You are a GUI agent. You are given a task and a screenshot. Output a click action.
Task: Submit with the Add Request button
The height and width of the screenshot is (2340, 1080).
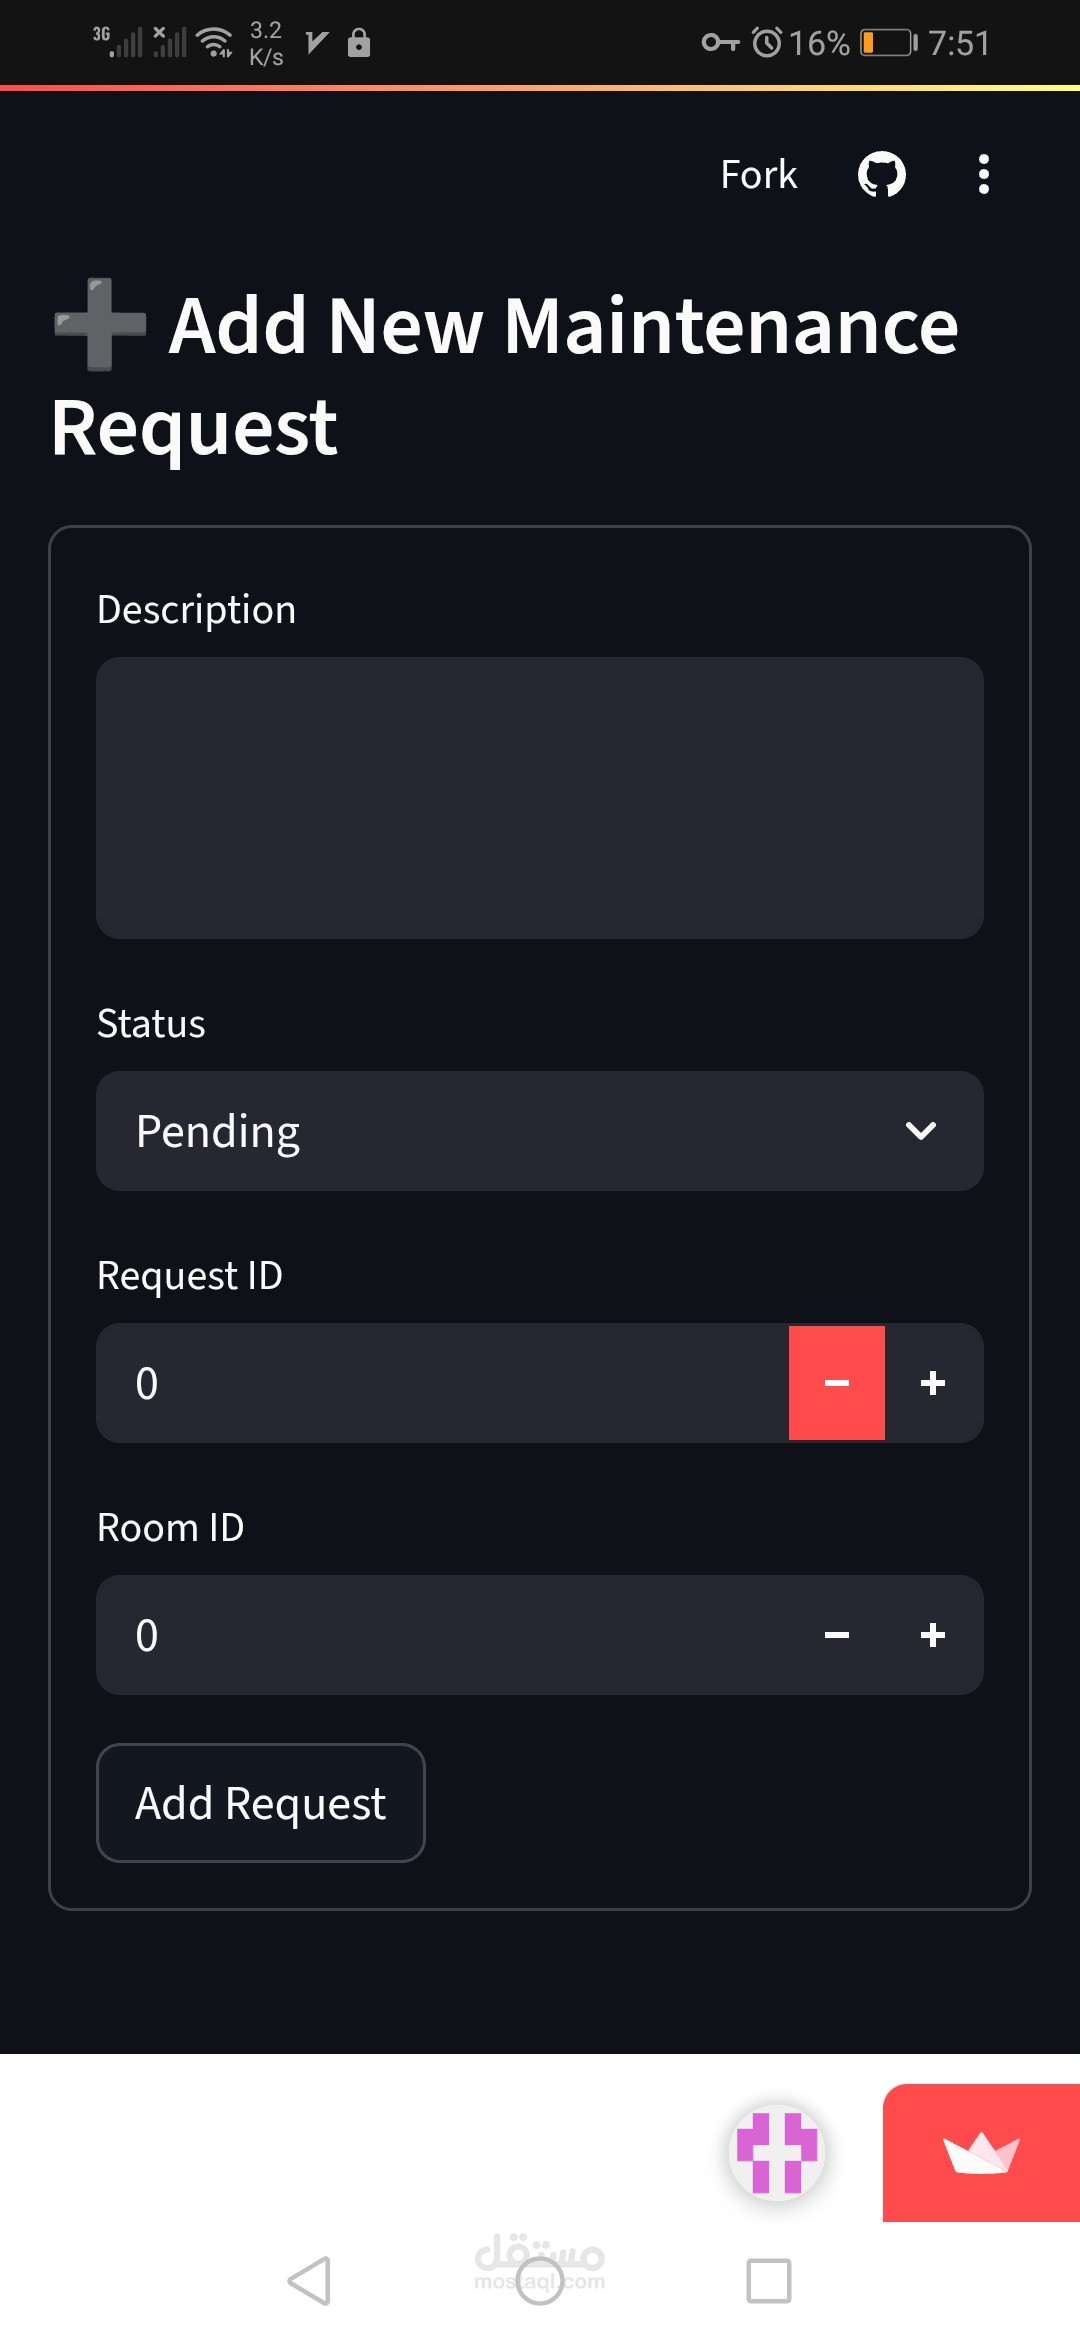[261, 1803]
